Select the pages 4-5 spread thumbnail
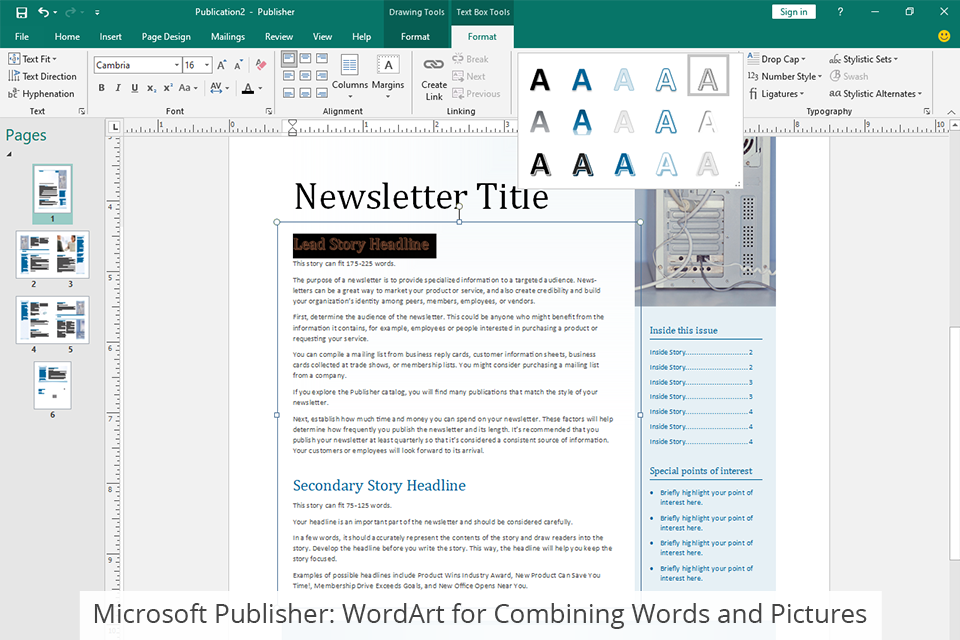The image size is (960, 640). (x=53, y=320)
